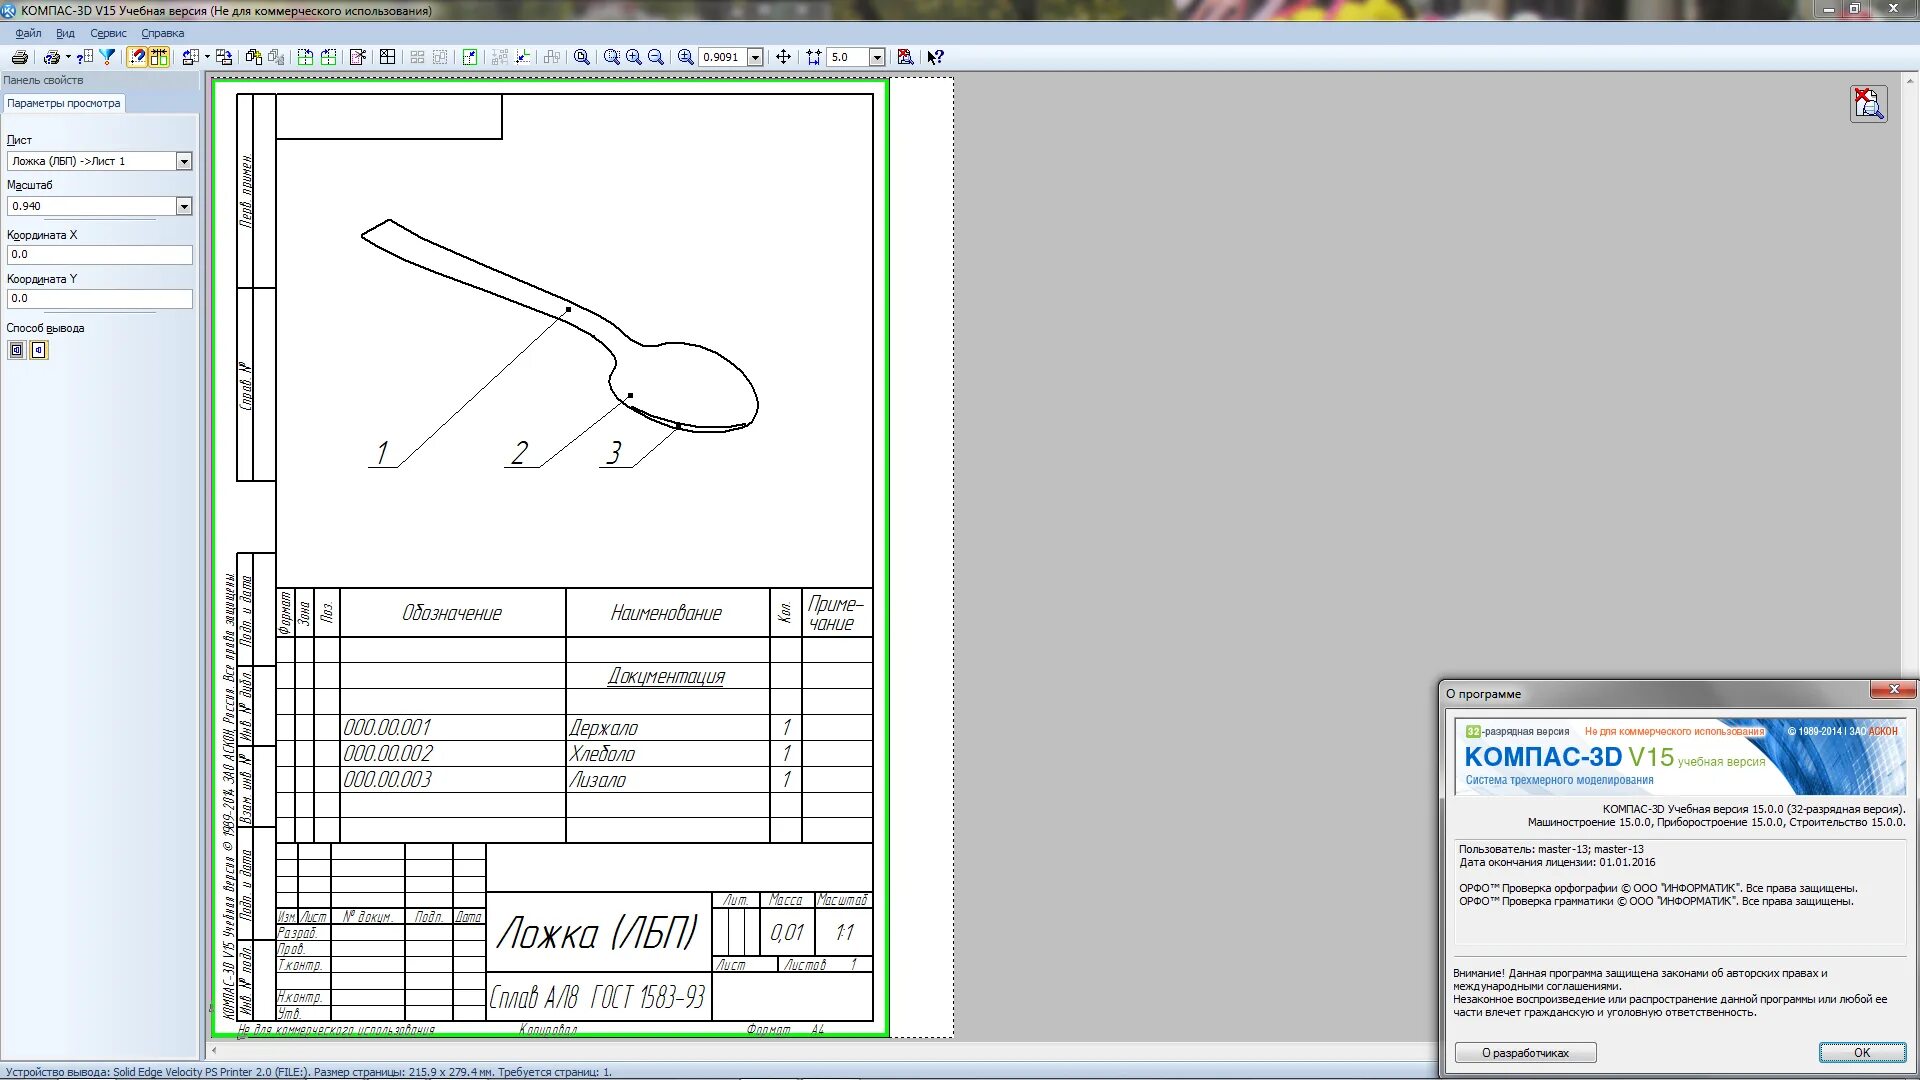Toggle the right output method button
The image size is (1920, 1080).
pos(39,350)
